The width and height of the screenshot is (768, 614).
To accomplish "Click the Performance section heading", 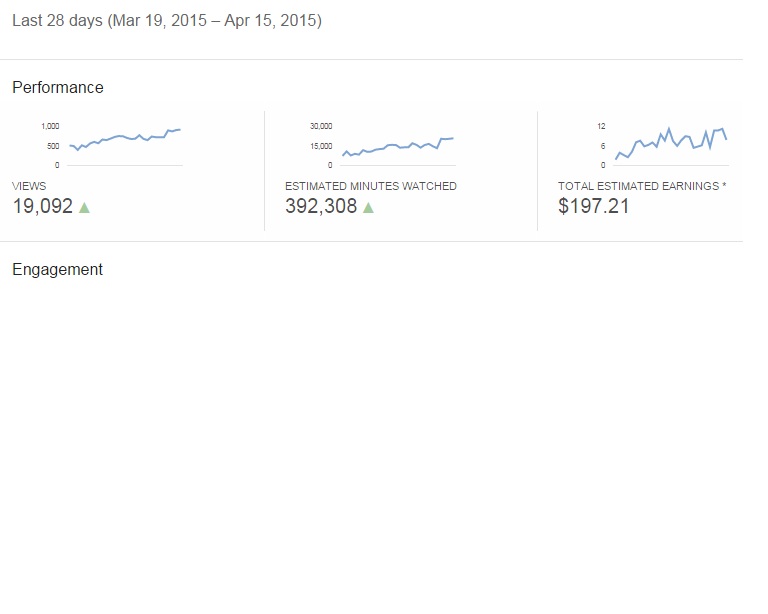I will 58,88.
